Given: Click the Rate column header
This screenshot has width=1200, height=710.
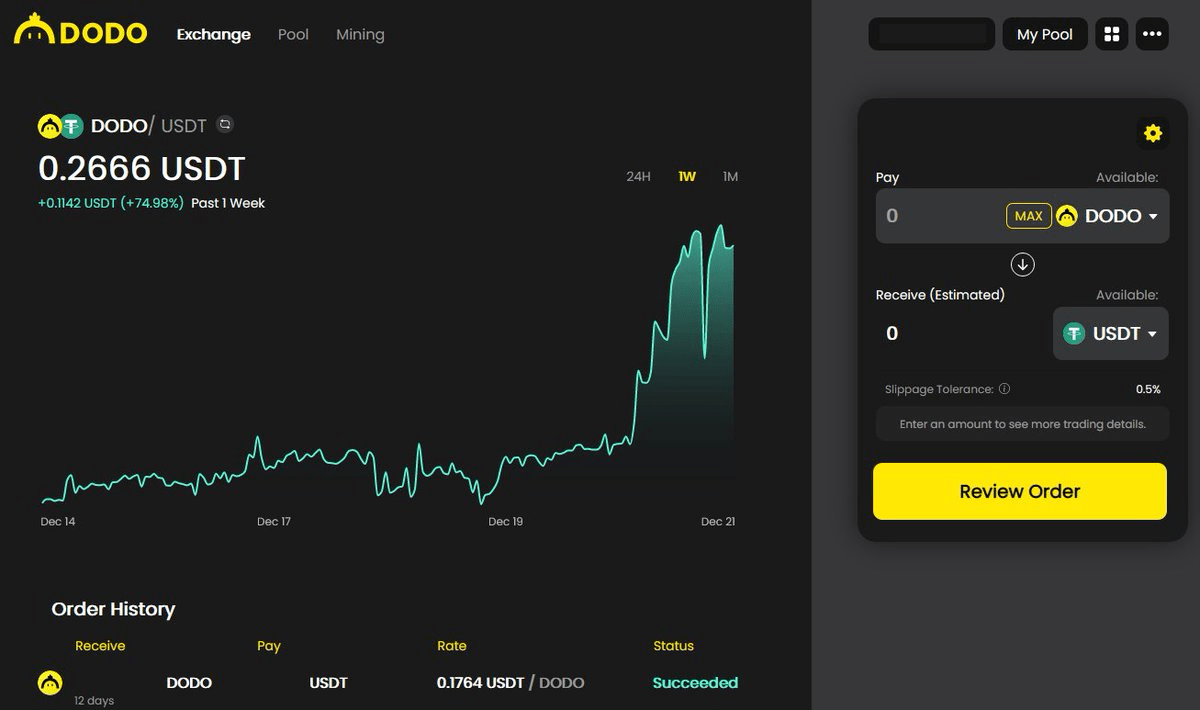Looking at the screenshot, I should click(x=452, y=646).
